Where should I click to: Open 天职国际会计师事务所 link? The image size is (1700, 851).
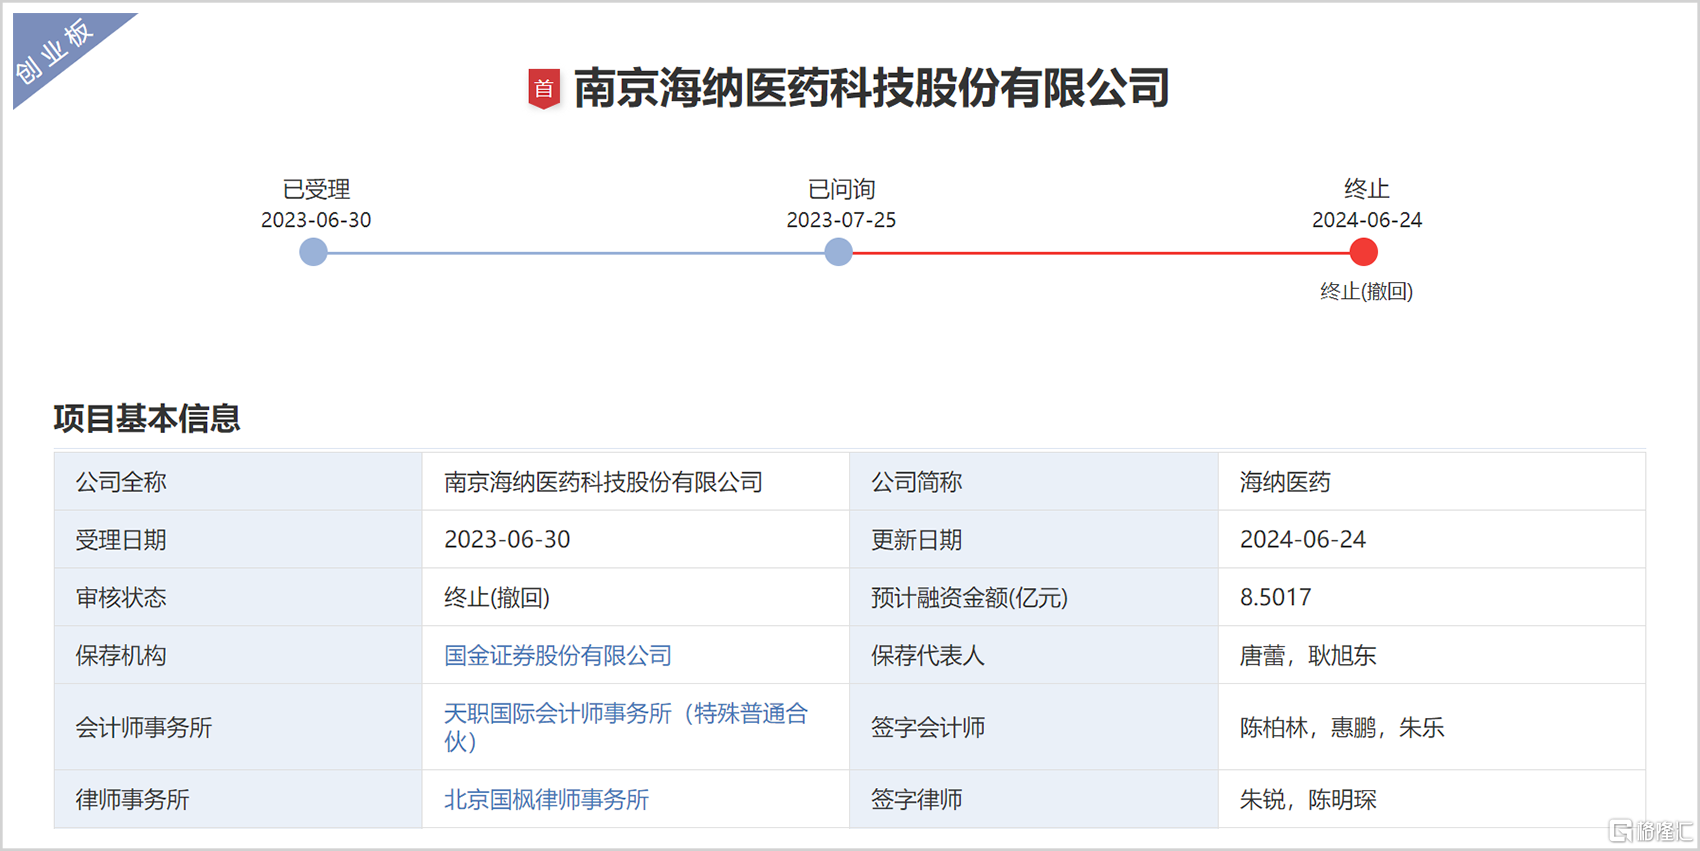click(x=626, y=727)
